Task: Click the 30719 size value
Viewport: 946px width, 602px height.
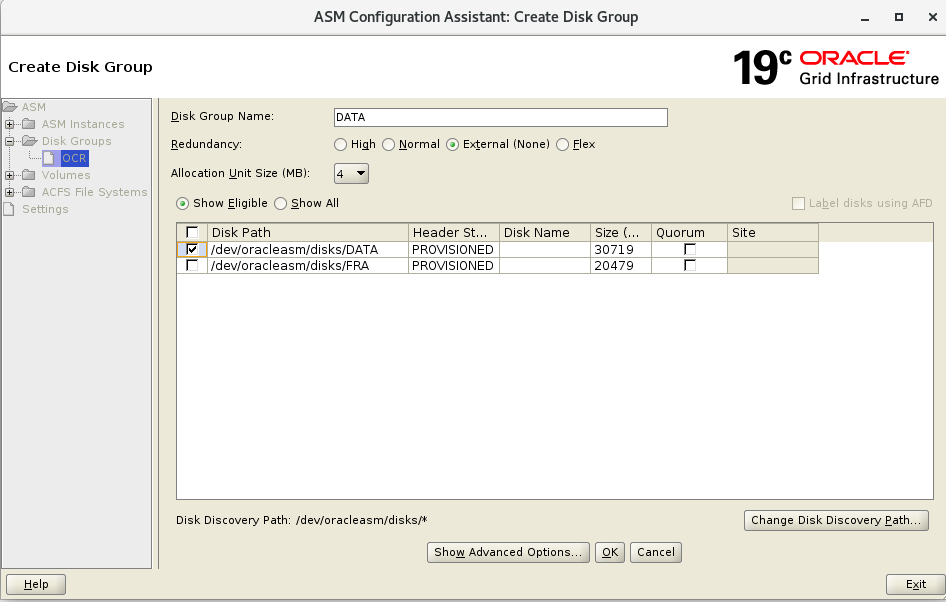Action: coord(614,250)
